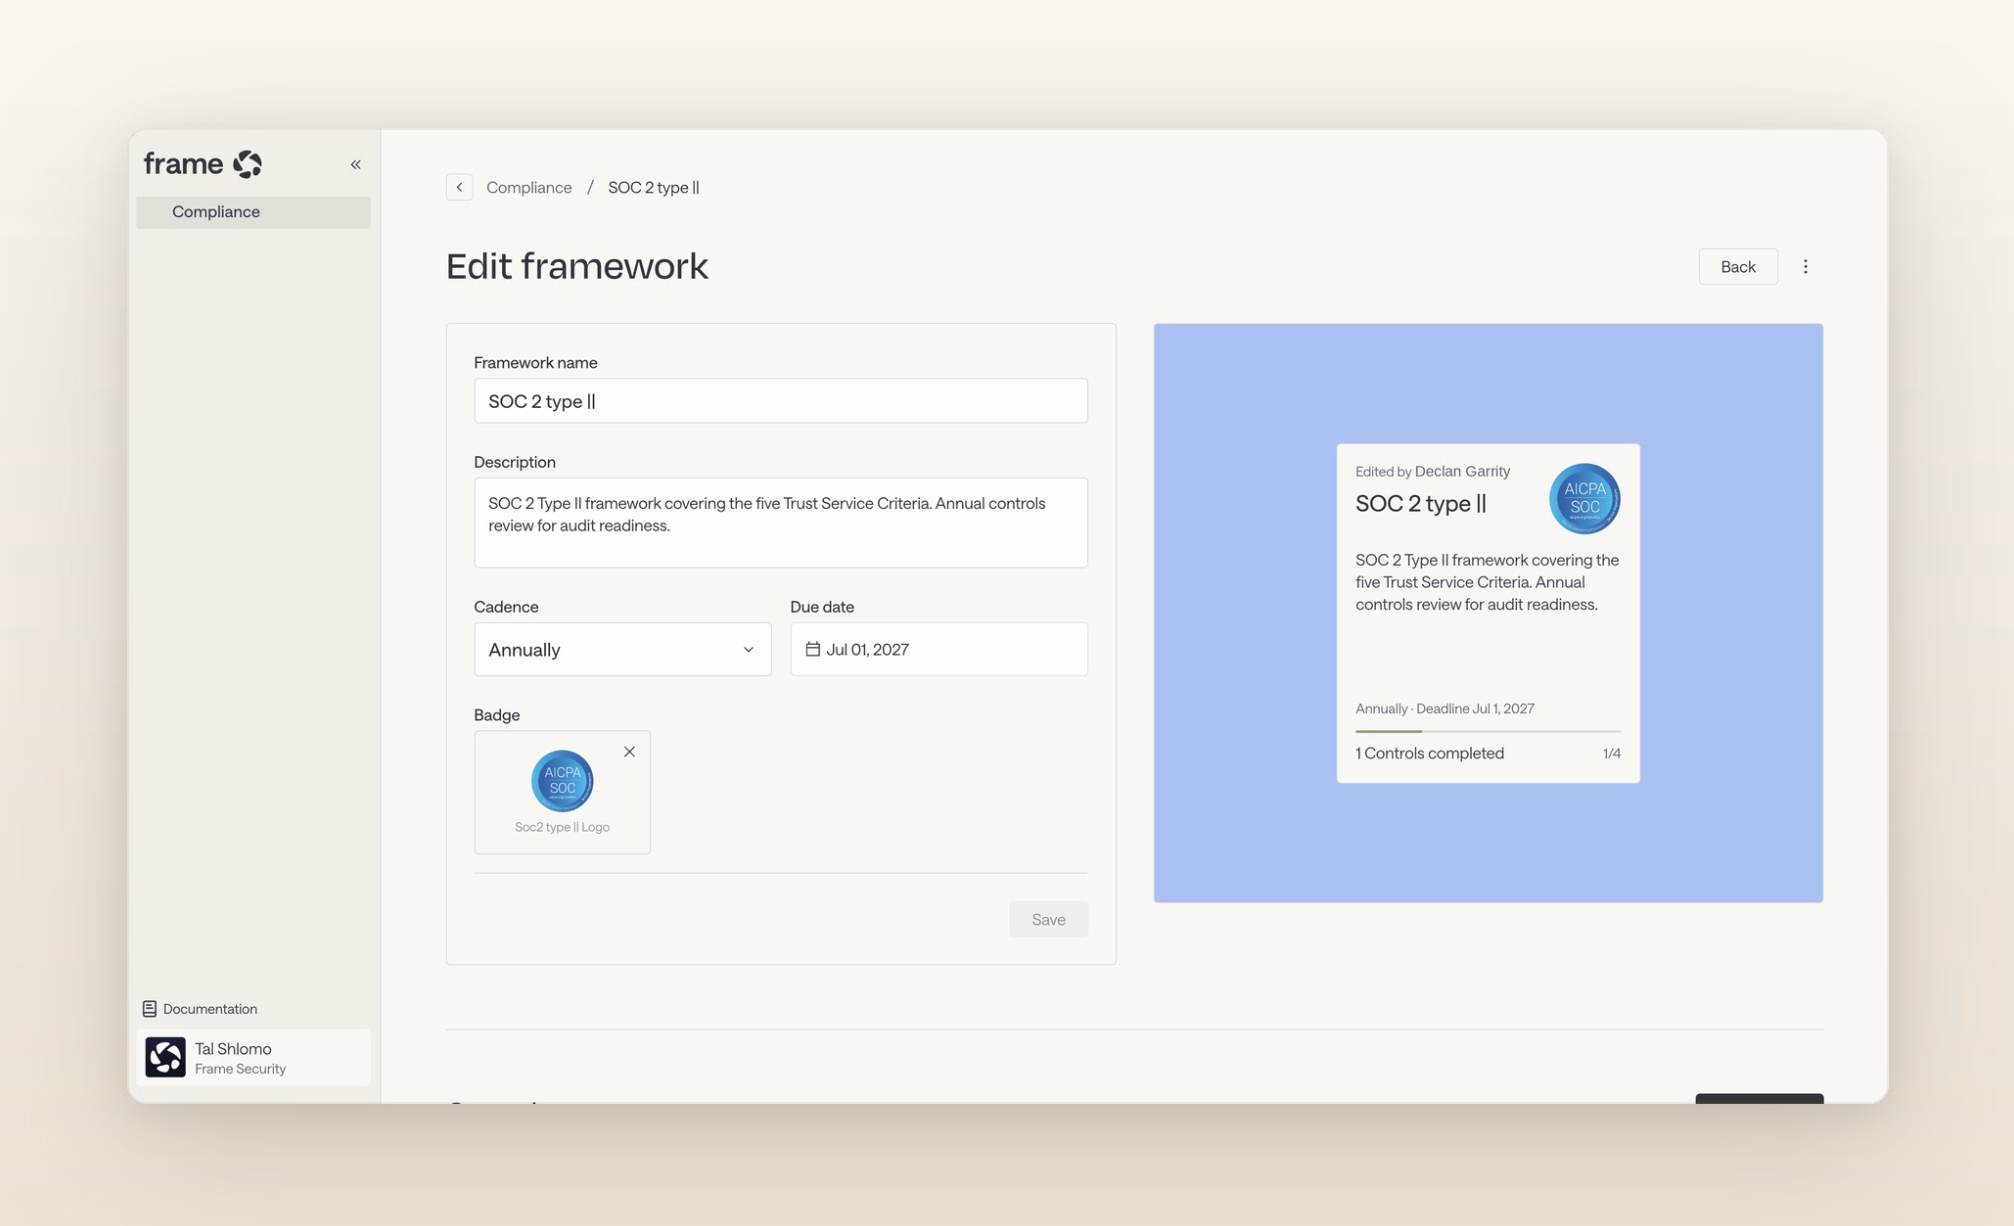Click the Save button
2014x1226 pixels.
point(1048,919)
